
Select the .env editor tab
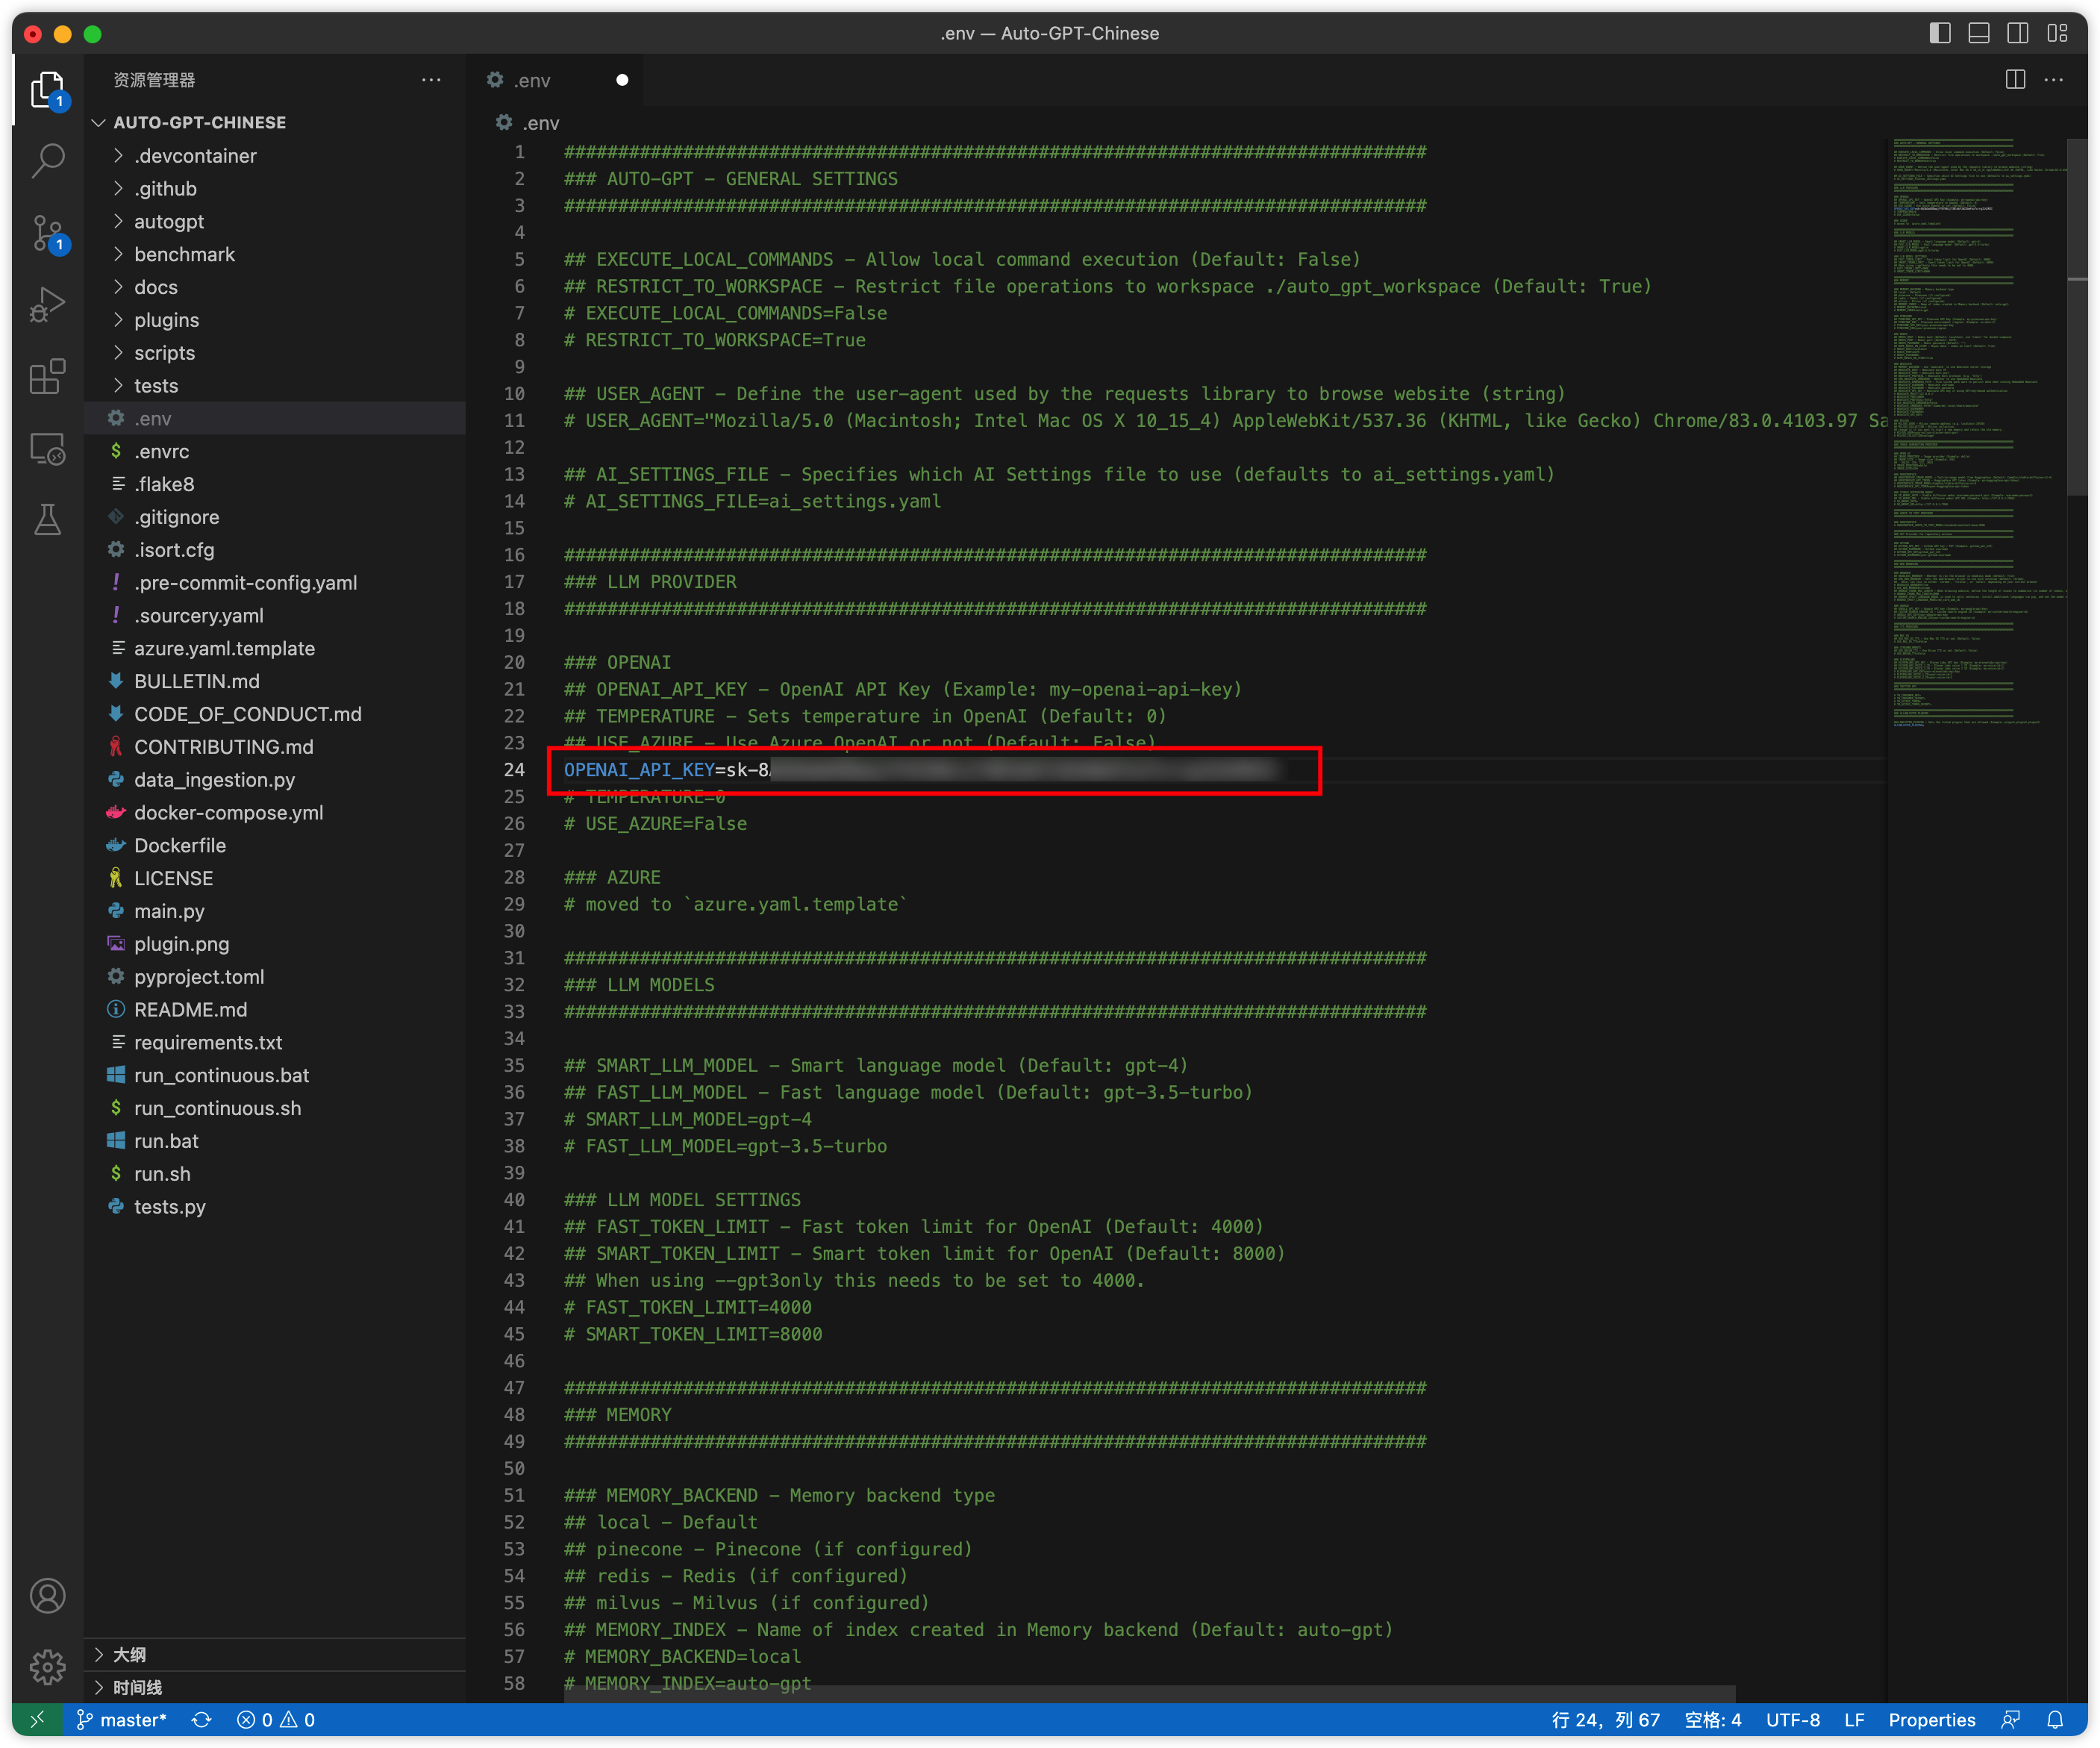[532, 80]
